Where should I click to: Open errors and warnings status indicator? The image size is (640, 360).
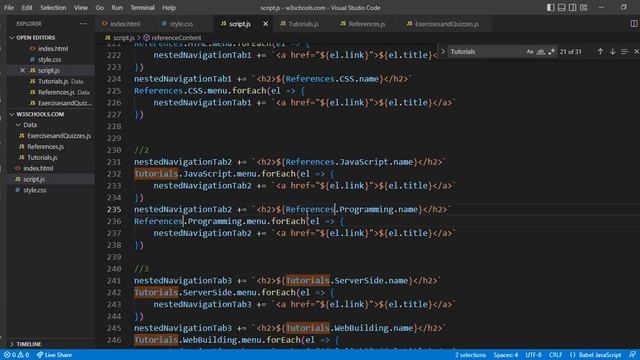pyautogui.click(x=16, y=355)
